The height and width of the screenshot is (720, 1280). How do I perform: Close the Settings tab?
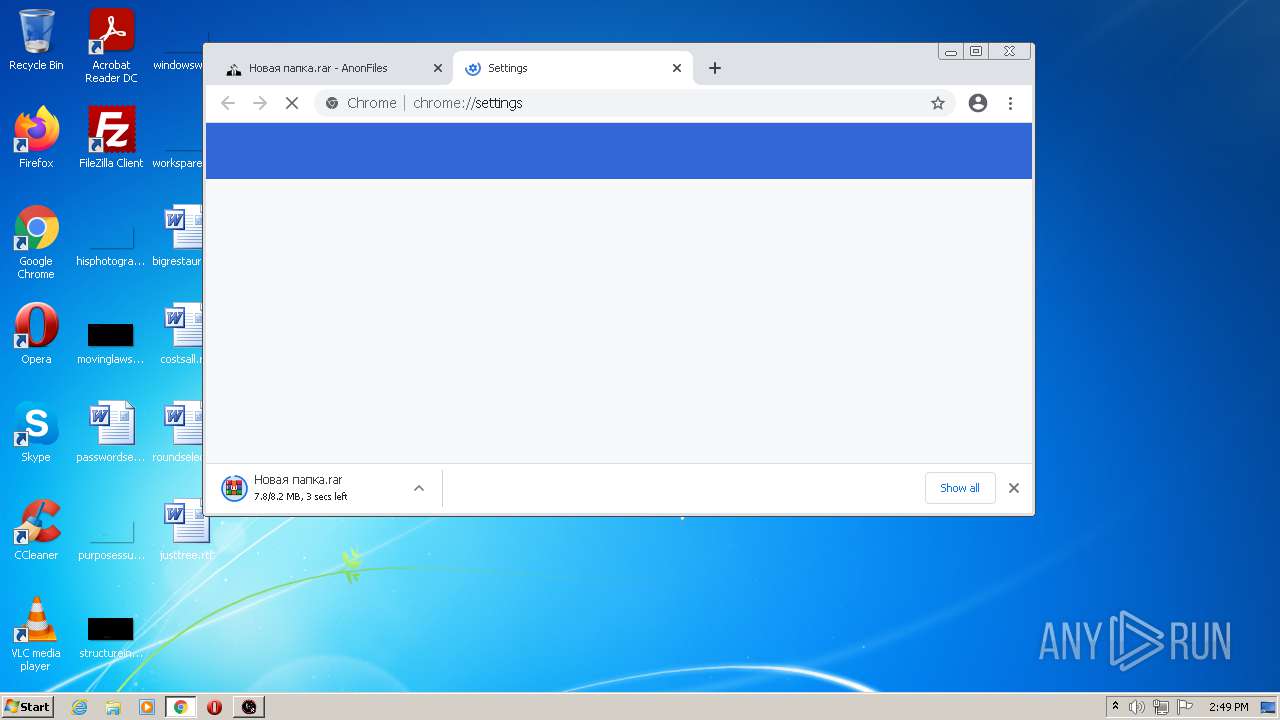click(x=677, y=68)
